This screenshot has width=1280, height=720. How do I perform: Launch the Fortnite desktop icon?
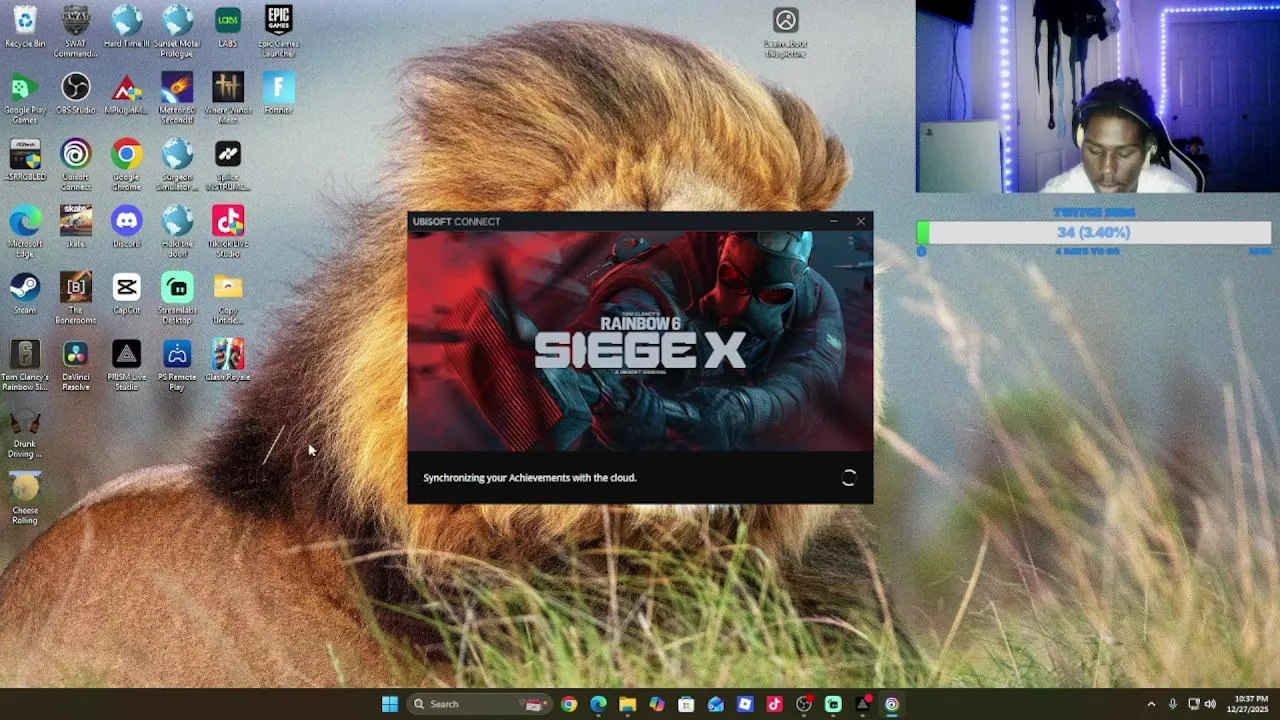click(279, 94)
